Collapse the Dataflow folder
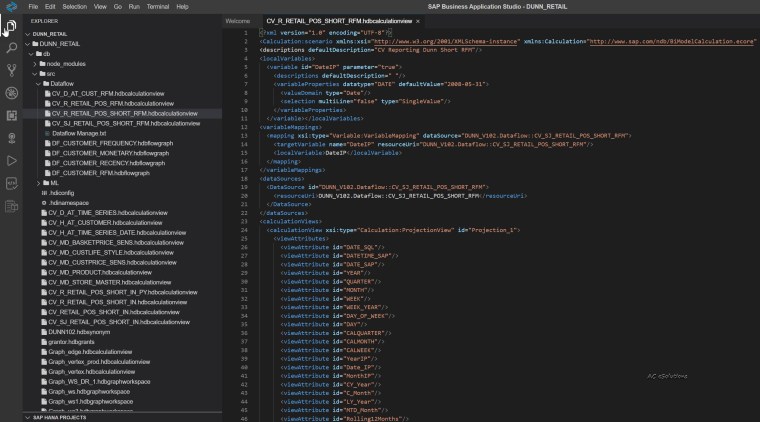 [61, 83]
